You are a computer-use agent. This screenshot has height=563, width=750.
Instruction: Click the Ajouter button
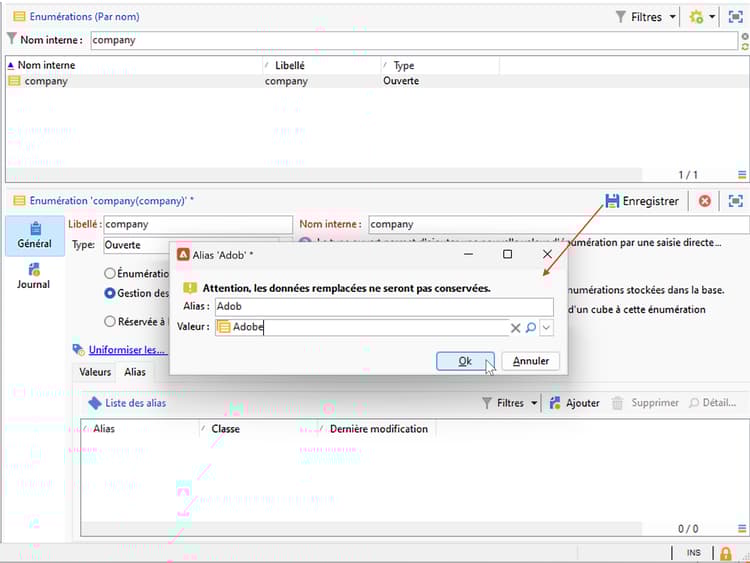click(x=575, y=403)
